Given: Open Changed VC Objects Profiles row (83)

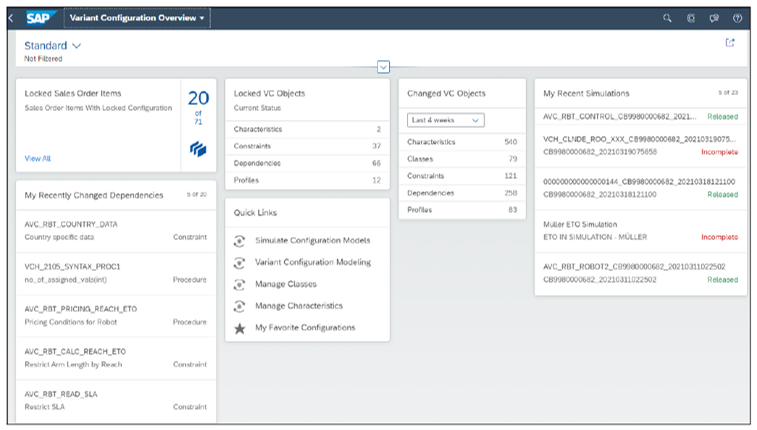Looking at the screenshot, I should tap(462, 210).
